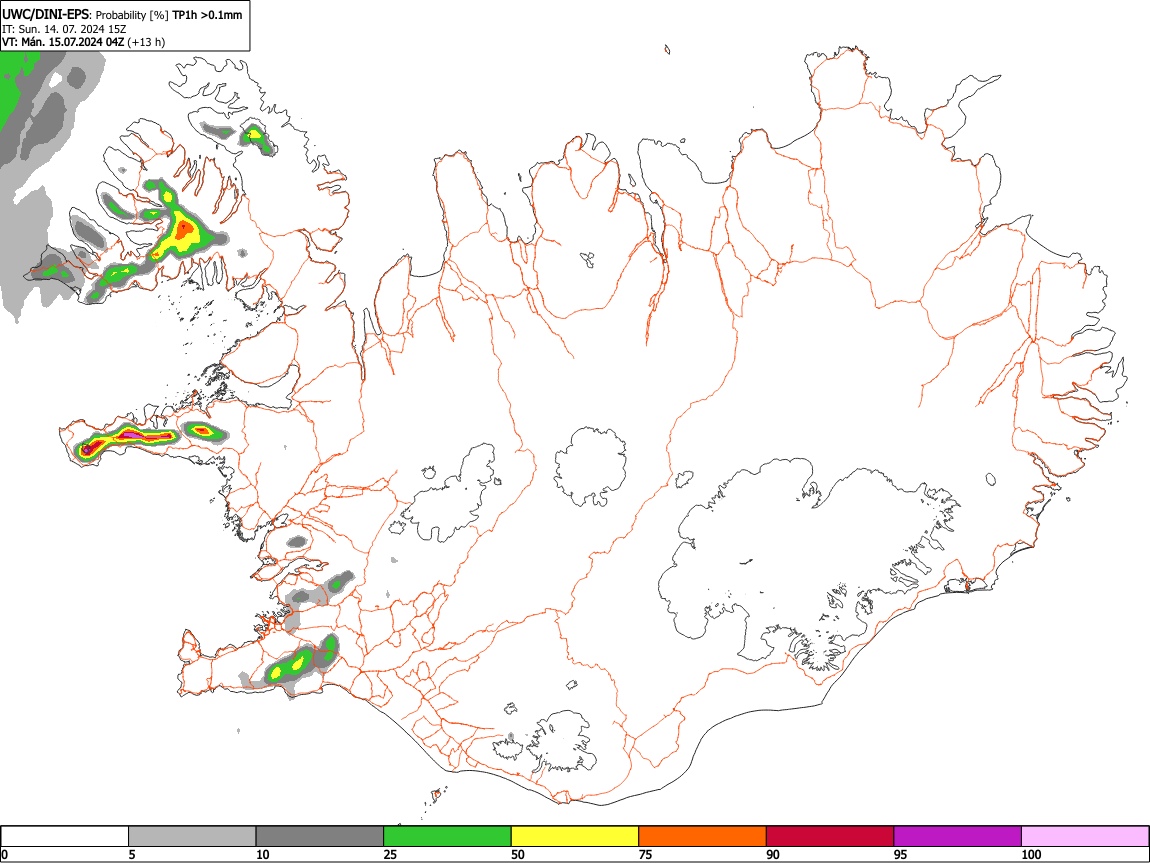Click the green 25–50% legend swatch
Viewport: 1150px width, 863px height.
point(447,837)
